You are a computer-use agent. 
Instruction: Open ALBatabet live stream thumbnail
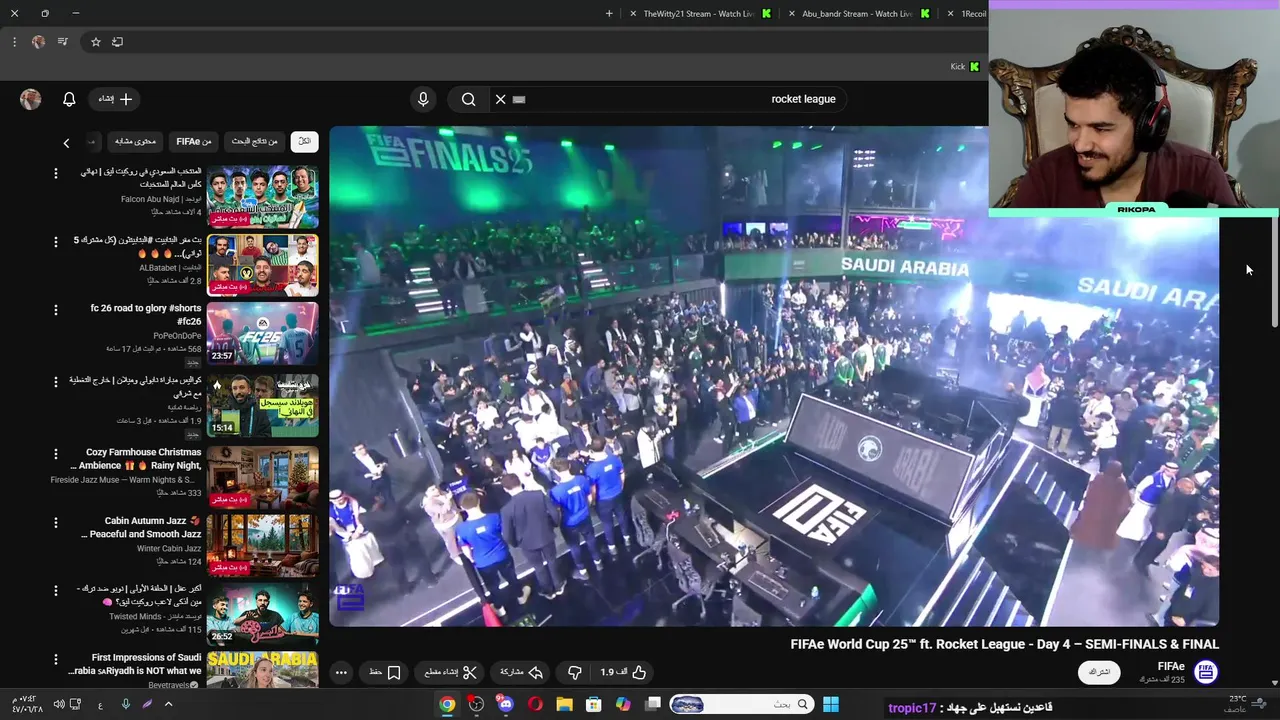point(262,265)
